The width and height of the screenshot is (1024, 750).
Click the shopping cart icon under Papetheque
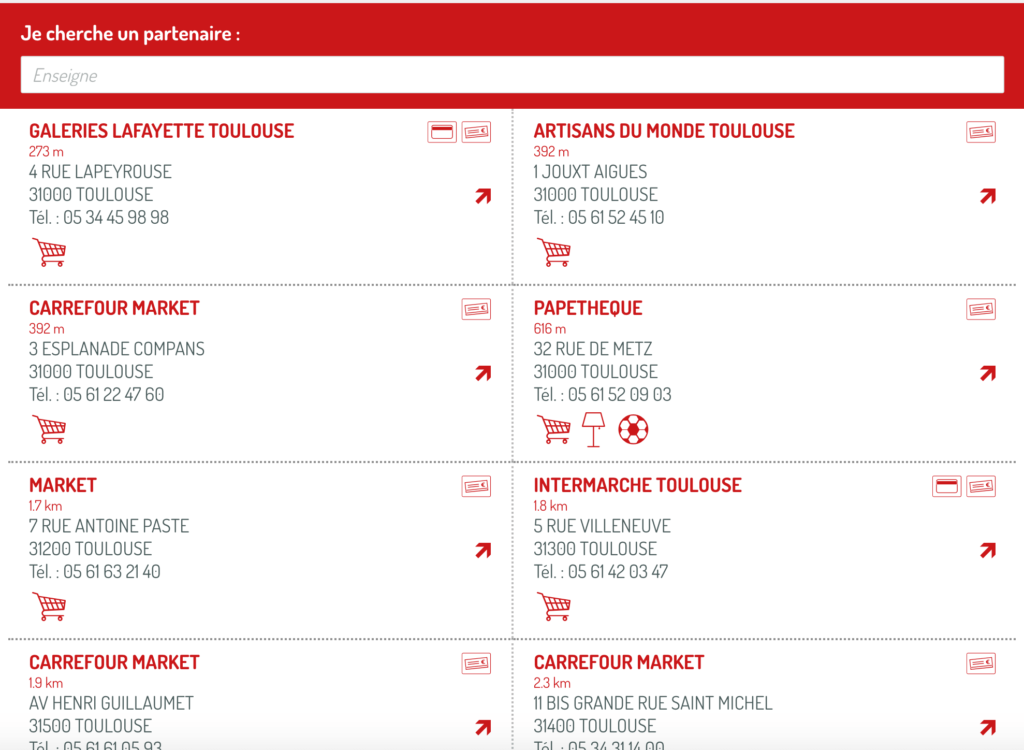tap(554, 429)
